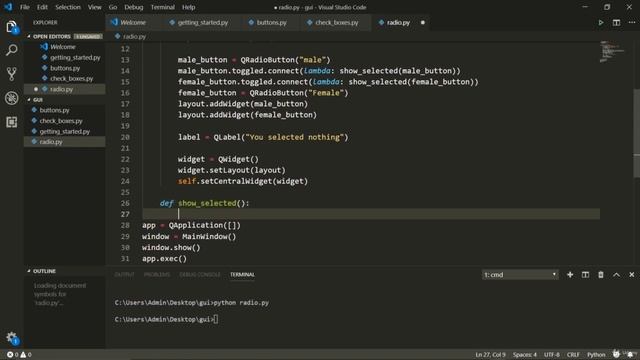The width and height of the screenshot is (640, 360).
Task: Open the Manage gear menu
Action: [11, 338]
